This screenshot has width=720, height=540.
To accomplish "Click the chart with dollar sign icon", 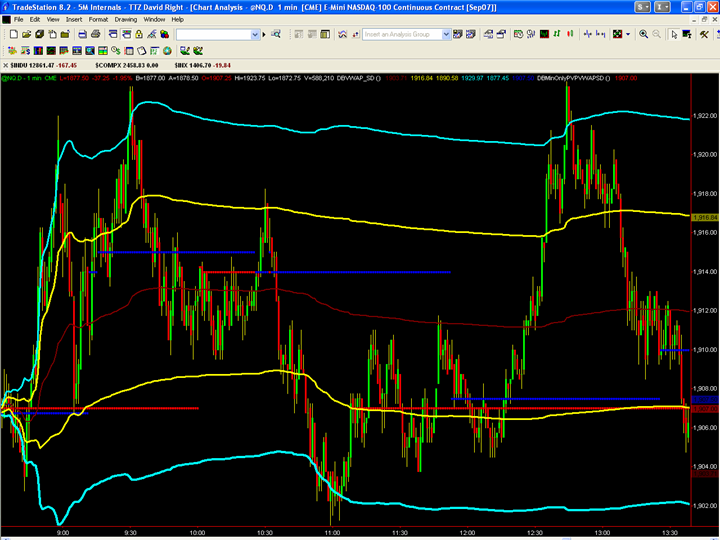I will click(x=26, y=51).
